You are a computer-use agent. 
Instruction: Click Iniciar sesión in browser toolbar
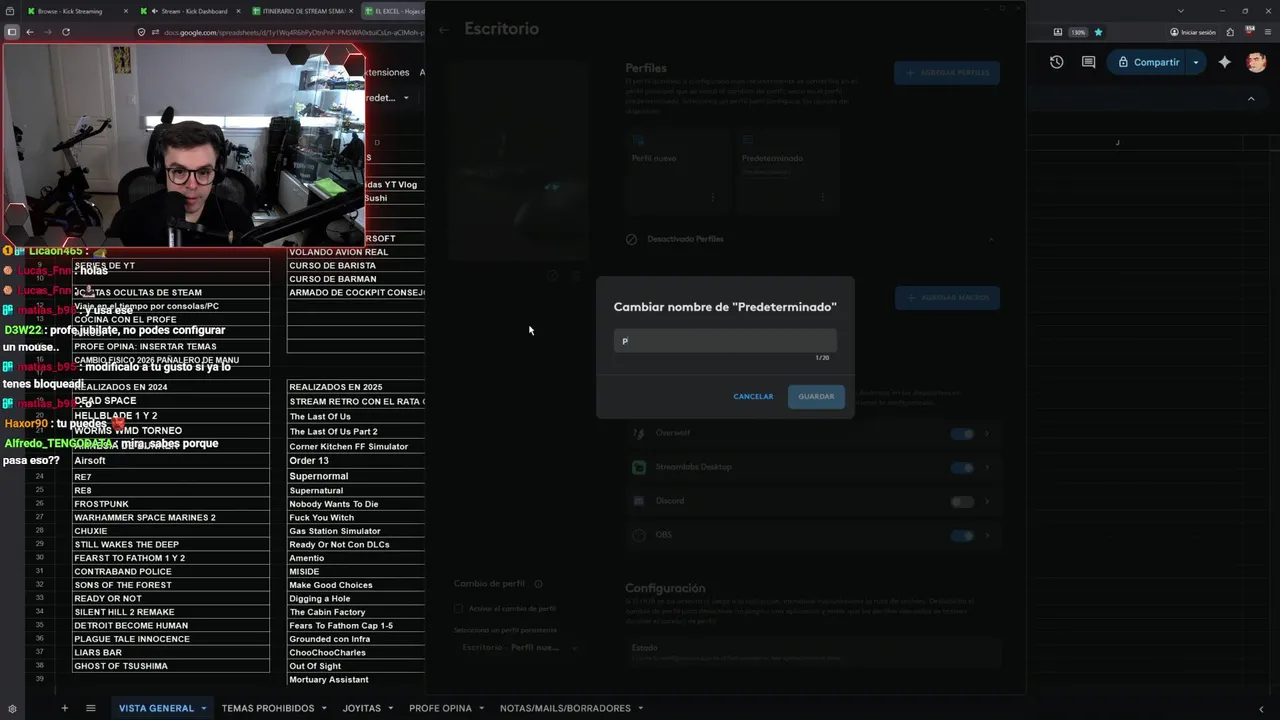click(x=1192, y=32)
